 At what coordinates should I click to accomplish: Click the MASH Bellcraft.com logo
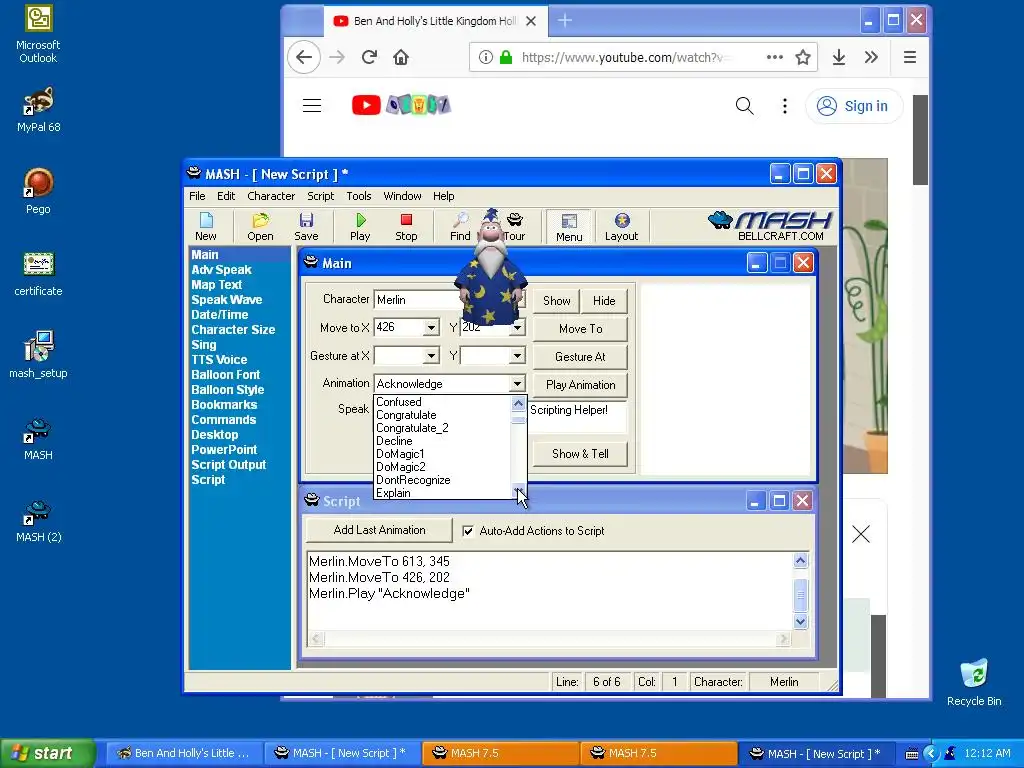click(771, 226)
